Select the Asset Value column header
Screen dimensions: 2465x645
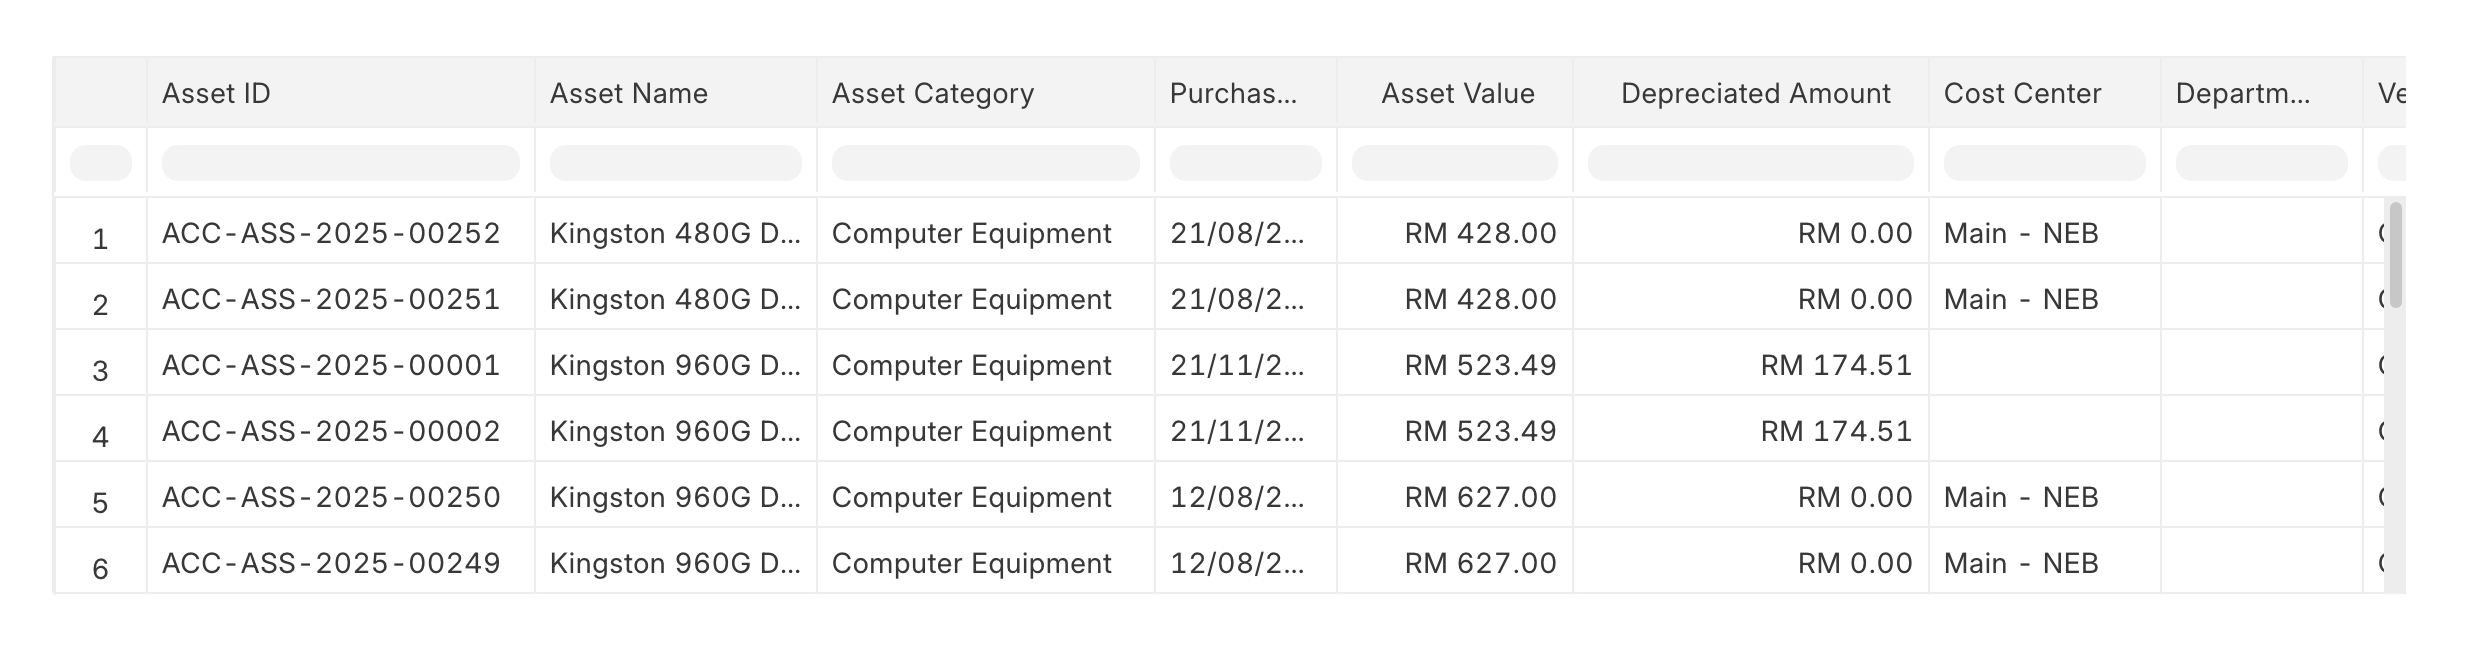[1457, 93]
